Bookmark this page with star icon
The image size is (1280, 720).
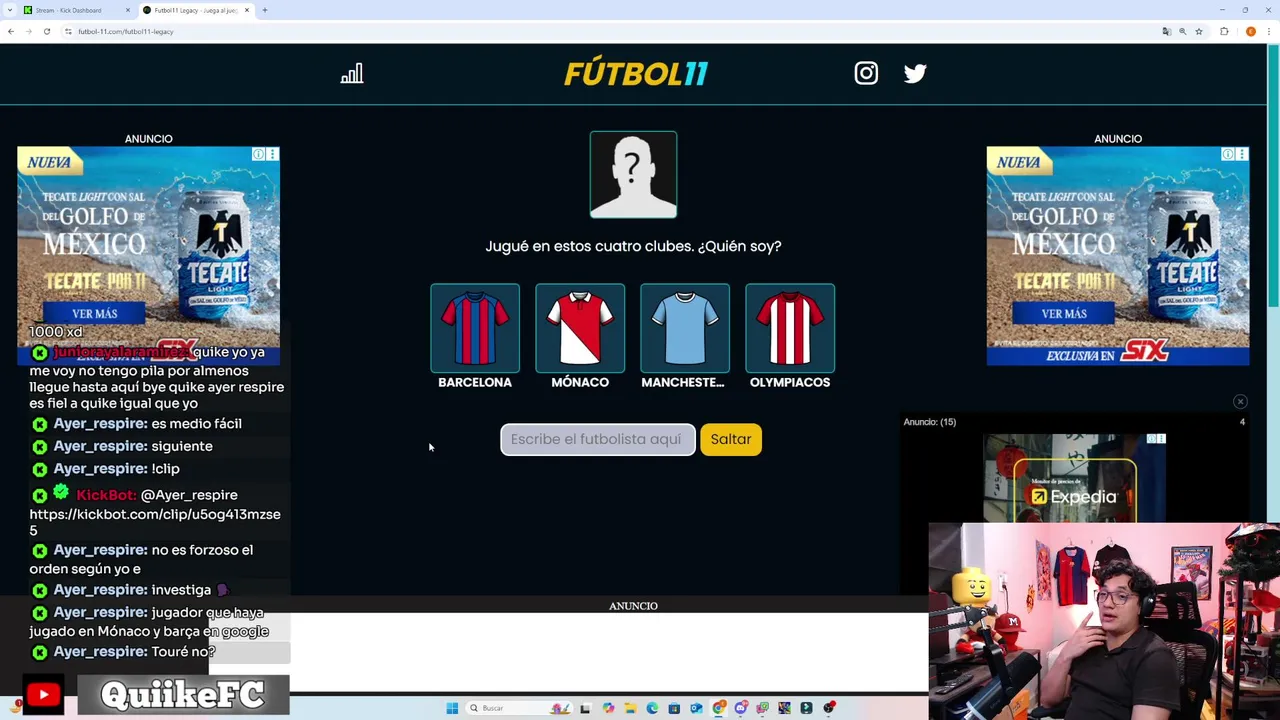coord(1199,31)
